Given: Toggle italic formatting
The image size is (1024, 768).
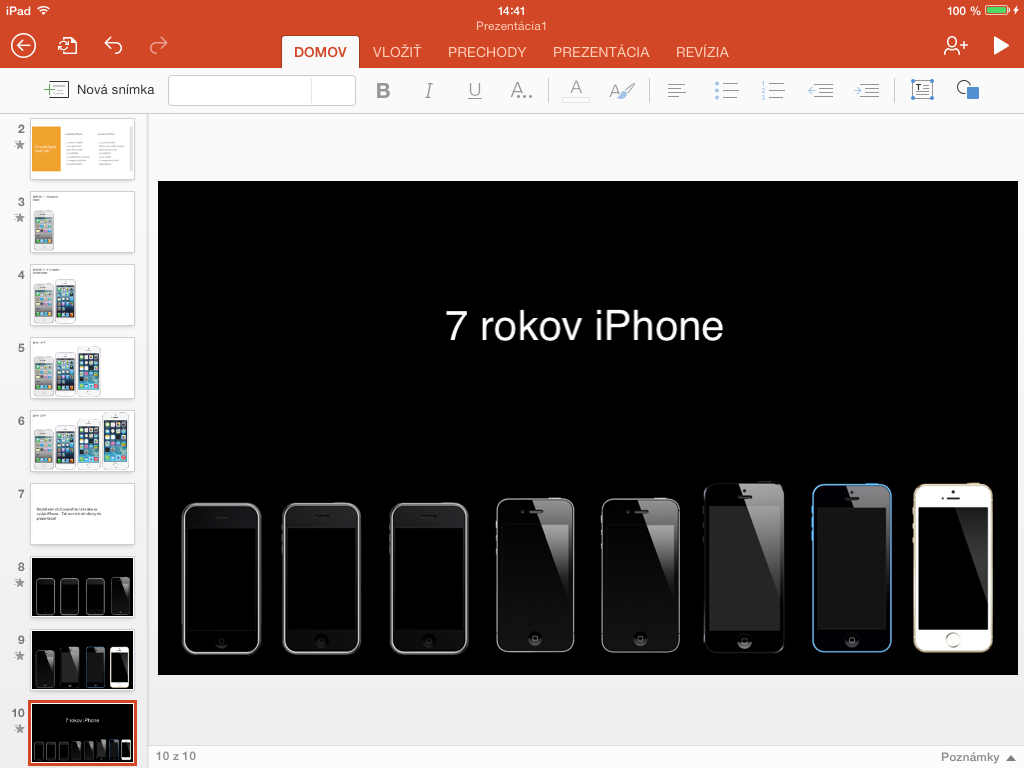Looking at the screenshot, I should [x=429, y=91].
